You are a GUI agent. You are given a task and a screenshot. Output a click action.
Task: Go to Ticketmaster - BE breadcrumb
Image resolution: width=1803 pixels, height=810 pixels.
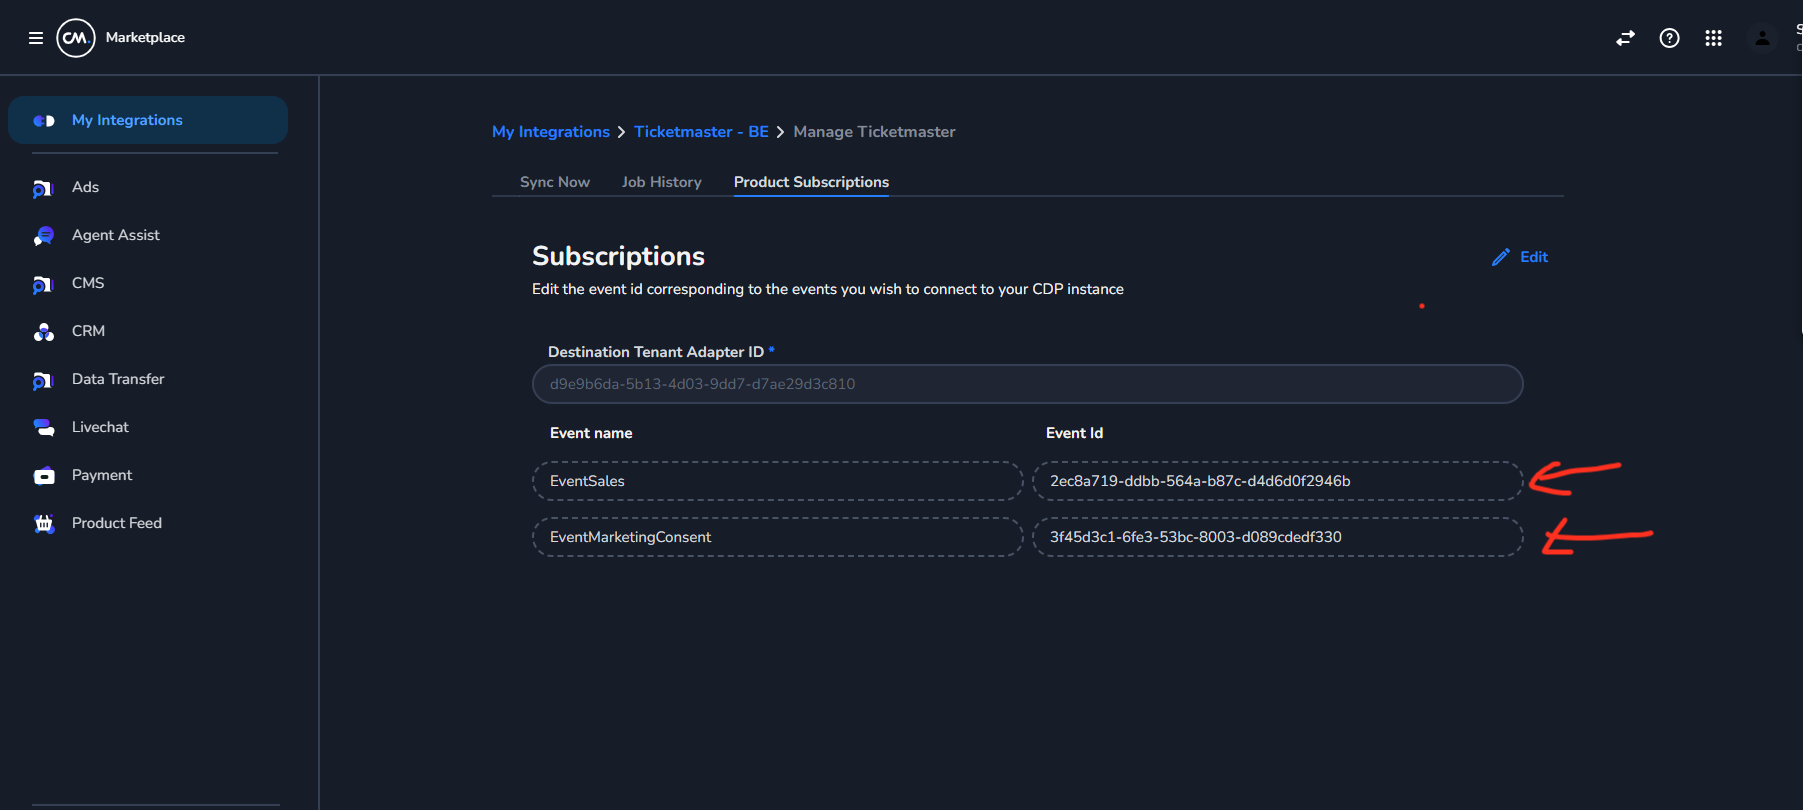coord(701,132)
